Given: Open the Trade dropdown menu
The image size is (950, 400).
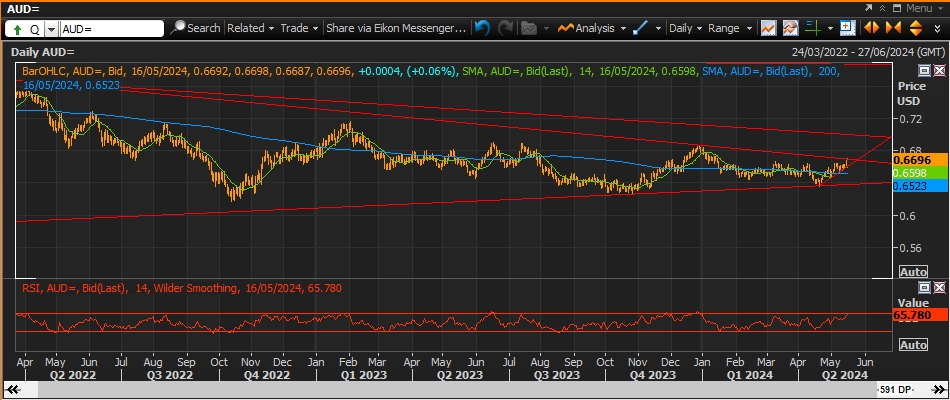Looking at the screenshot, I should [x=299, y=28].
